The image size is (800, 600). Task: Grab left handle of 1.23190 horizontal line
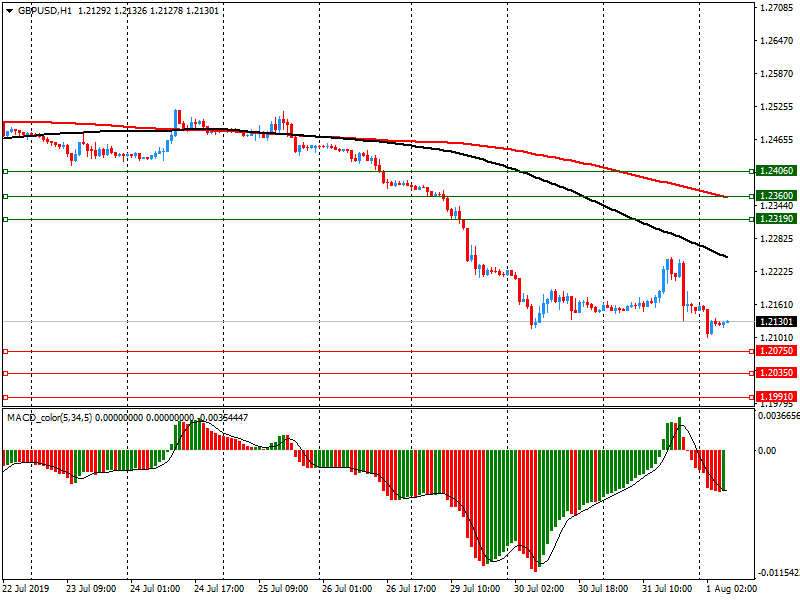(x=6, y=219)
